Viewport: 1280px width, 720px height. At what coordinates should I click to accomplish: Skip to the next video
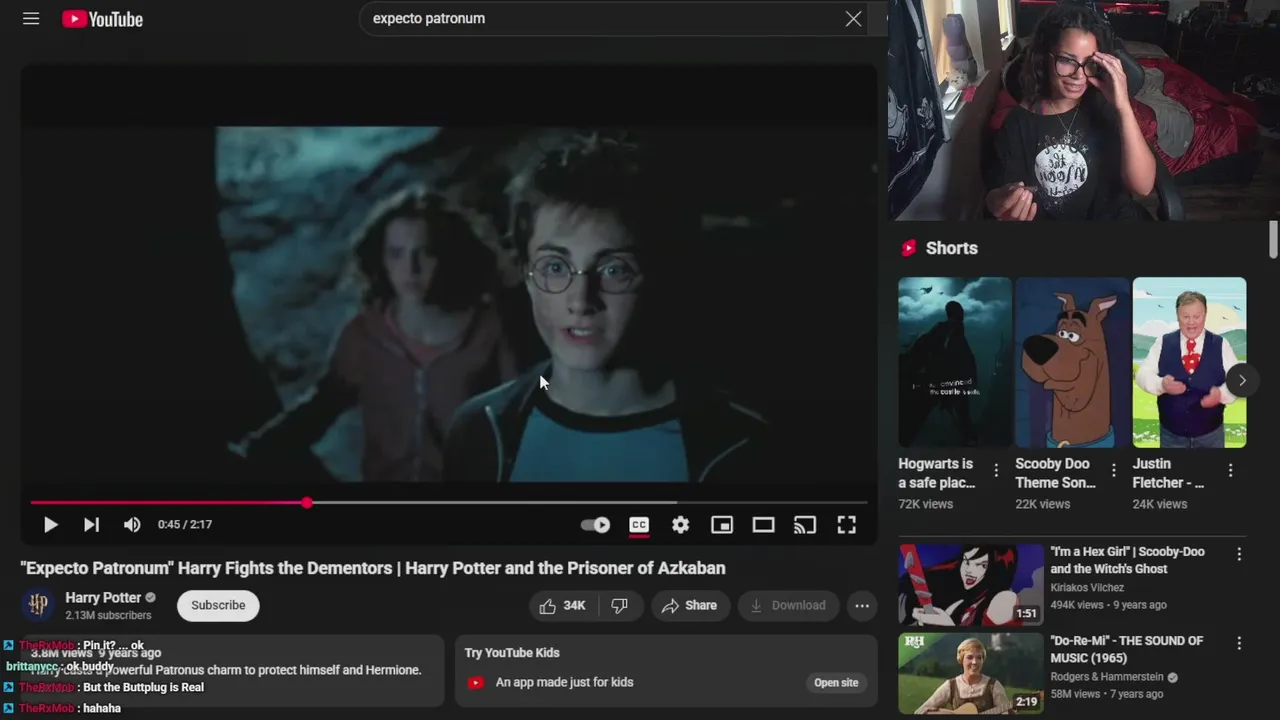91,524
